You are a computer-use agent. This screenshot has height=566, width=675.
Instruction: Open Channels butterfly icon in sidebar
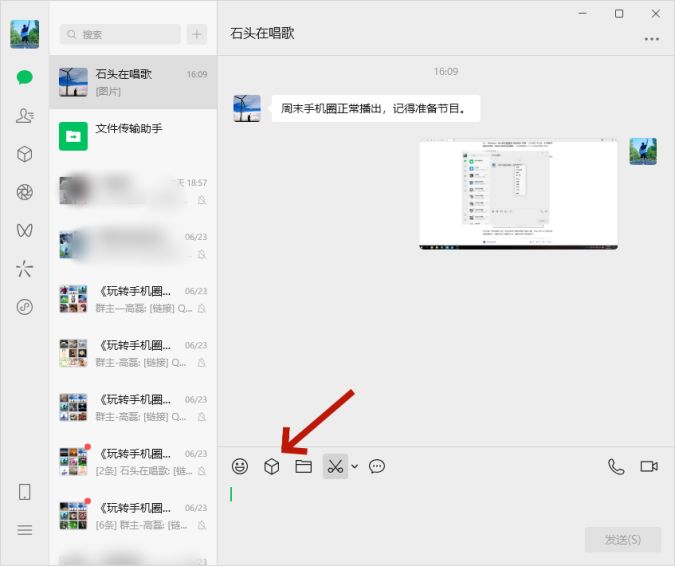click(25, 230)
